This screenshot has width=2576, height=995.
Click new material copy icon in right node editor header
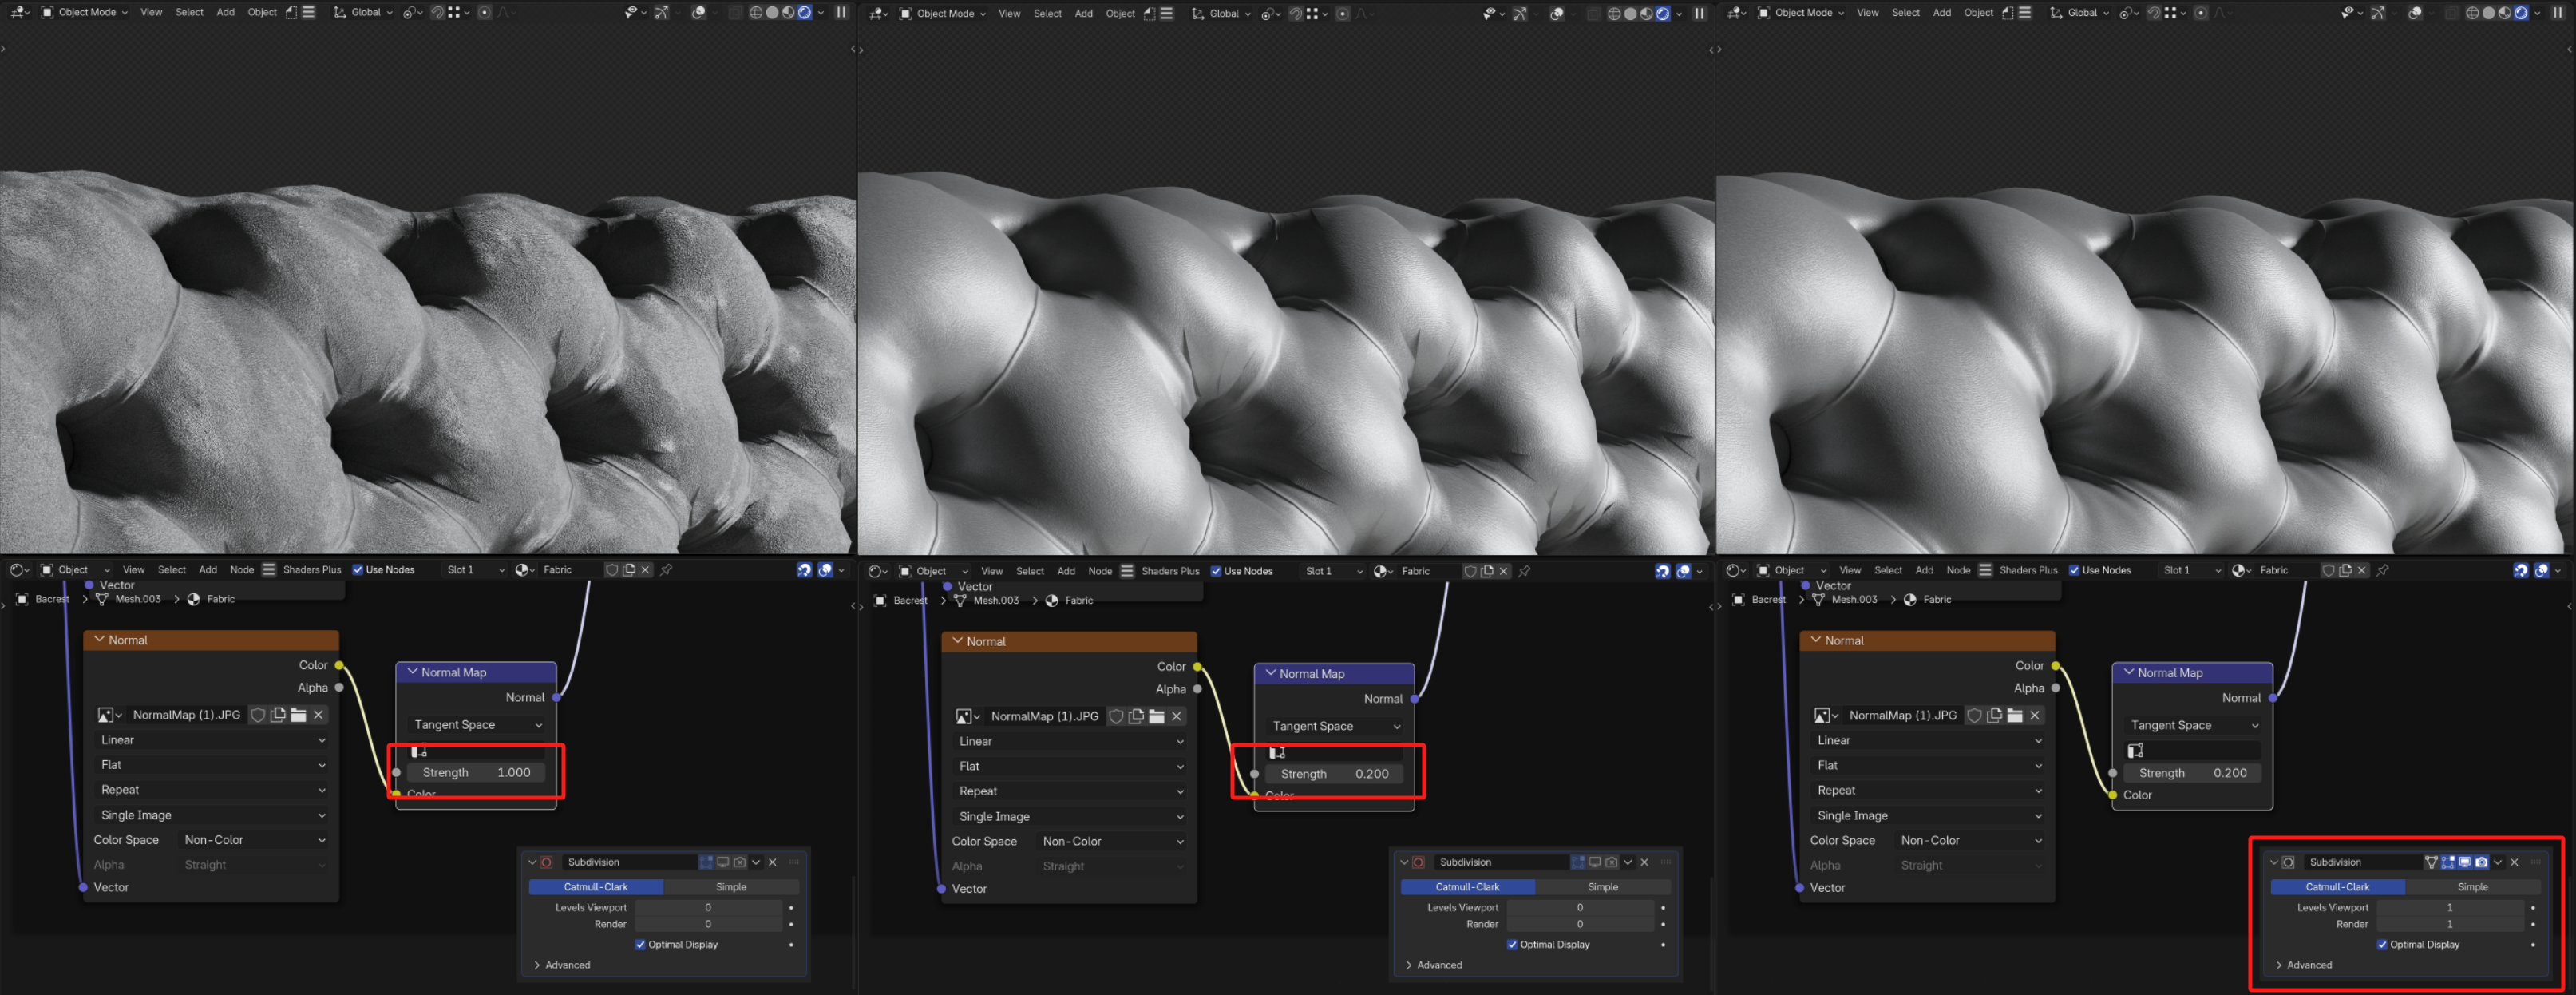coord(2345,570)
